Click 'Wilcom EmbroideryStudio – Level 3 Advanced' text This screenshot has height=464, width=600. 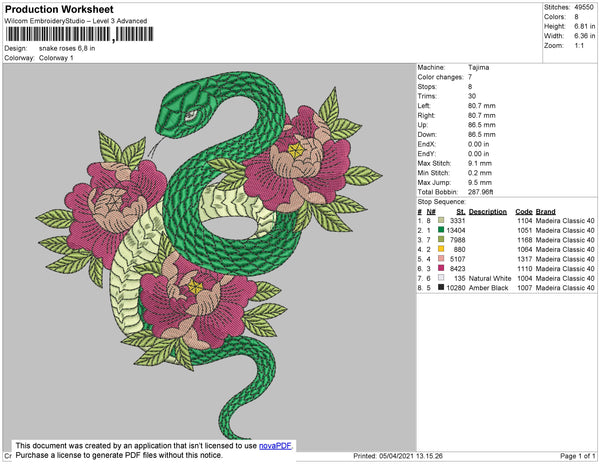pos(76,21)
